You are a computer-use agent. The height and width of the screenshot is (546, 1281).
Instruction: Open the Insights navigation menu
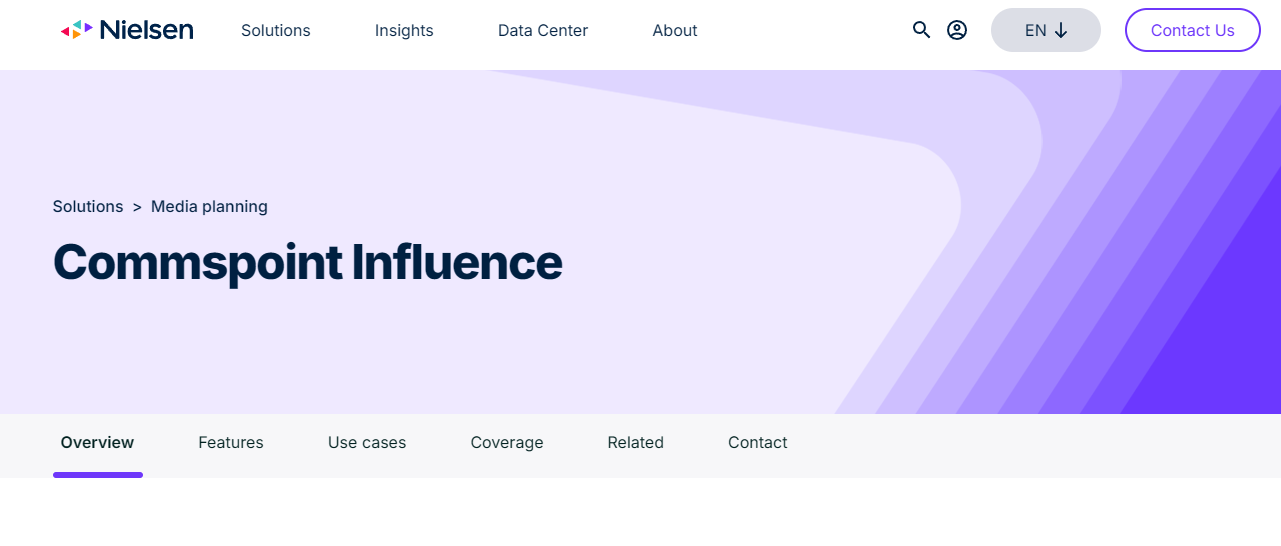click(404, 31)
